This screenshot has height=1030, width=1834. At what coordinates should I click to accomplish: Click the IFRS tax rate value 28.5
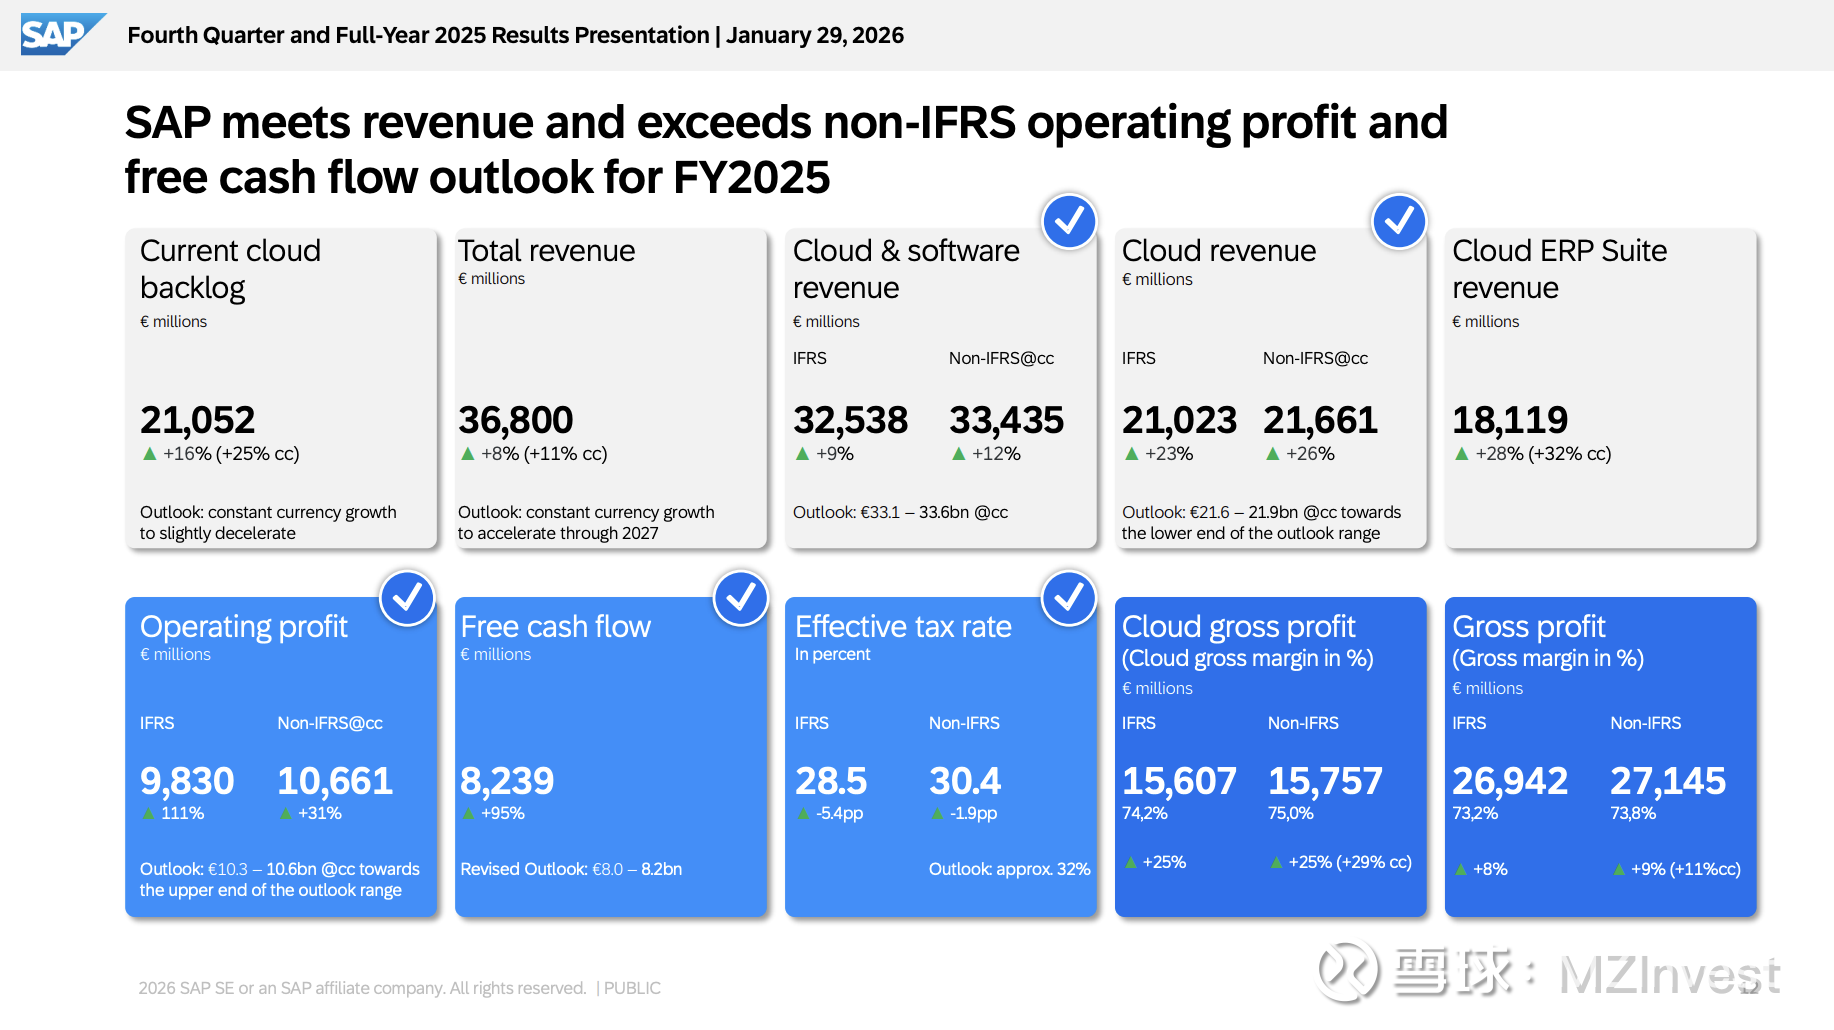[831, 781]
